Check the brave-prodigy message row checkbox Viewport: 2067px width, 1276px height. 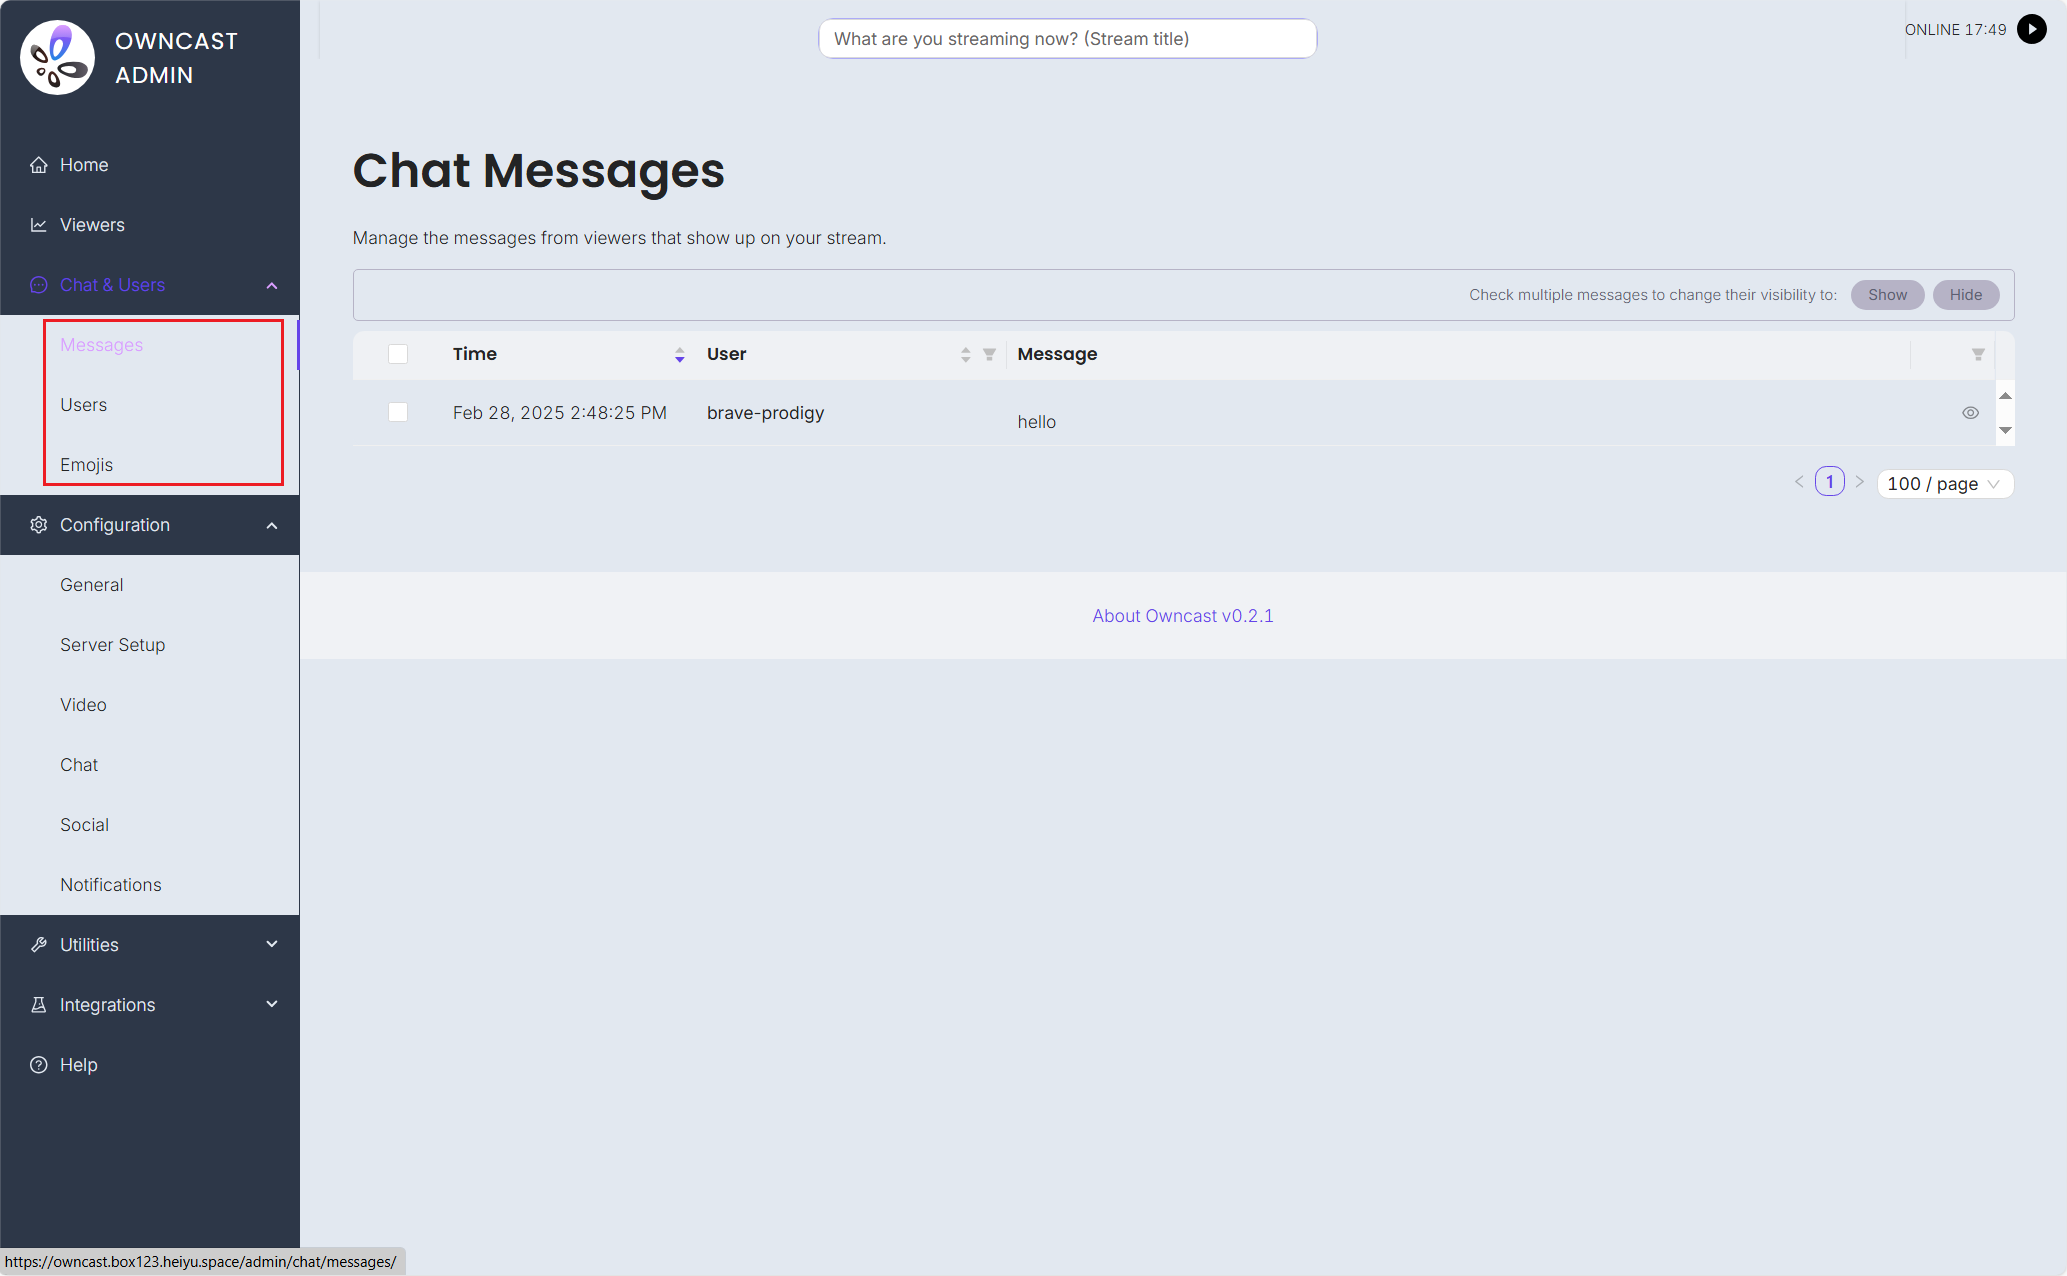click(x=398, y=412)
